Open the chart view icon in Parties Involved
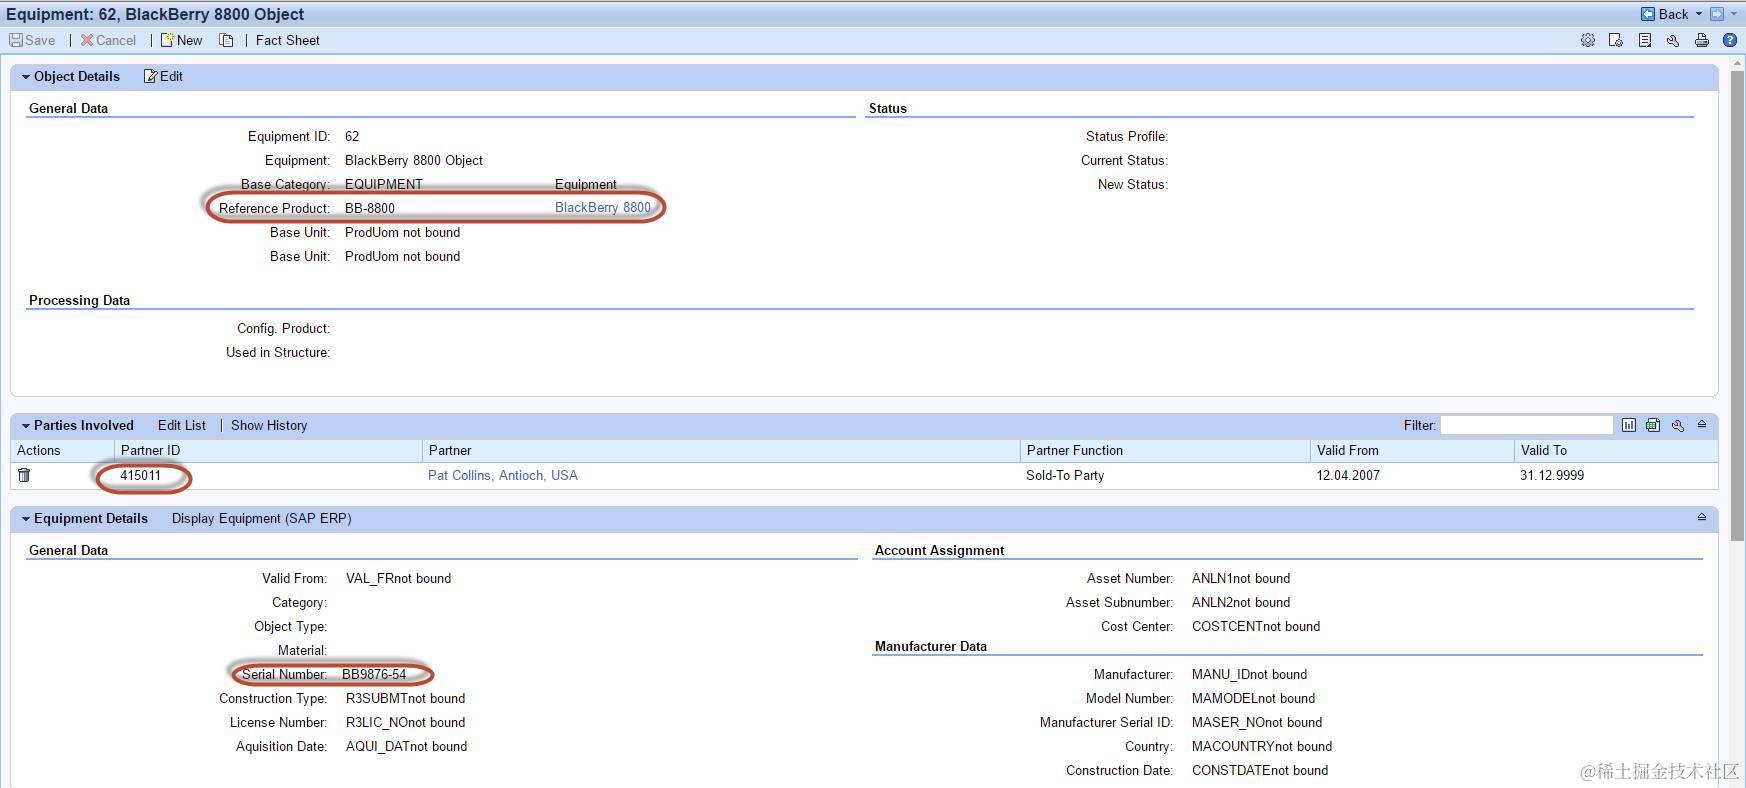Image resolution: width=1746 pixels, height=788 pixels. click(x=1629, y=426)
